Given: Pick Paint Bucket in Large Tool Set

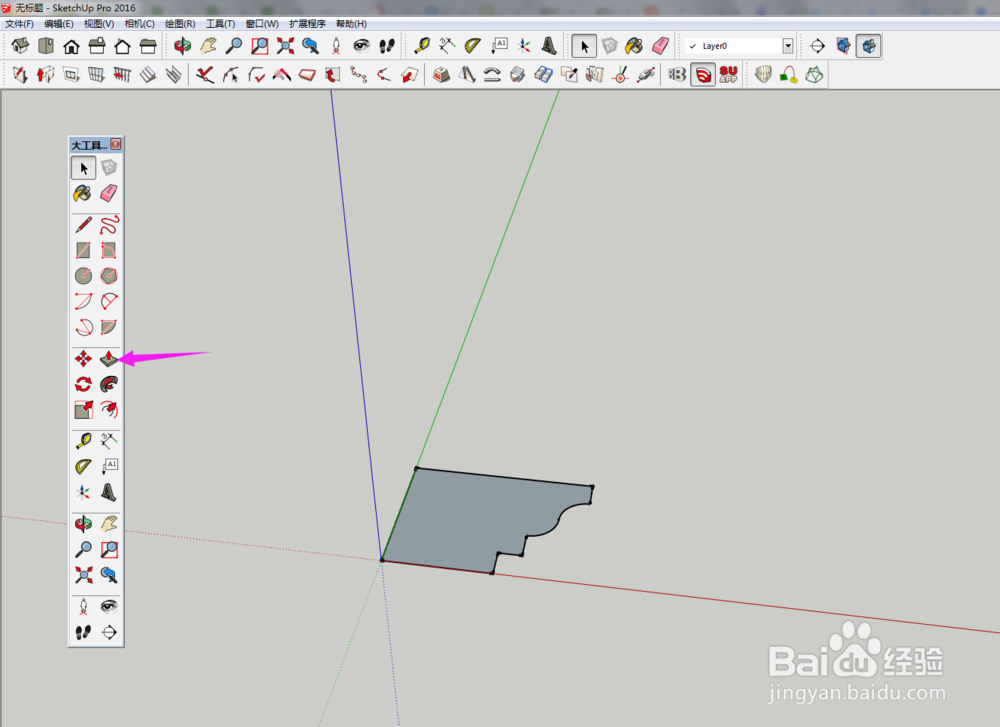Looking at the screenshot, I should click(x=84, y=193).
